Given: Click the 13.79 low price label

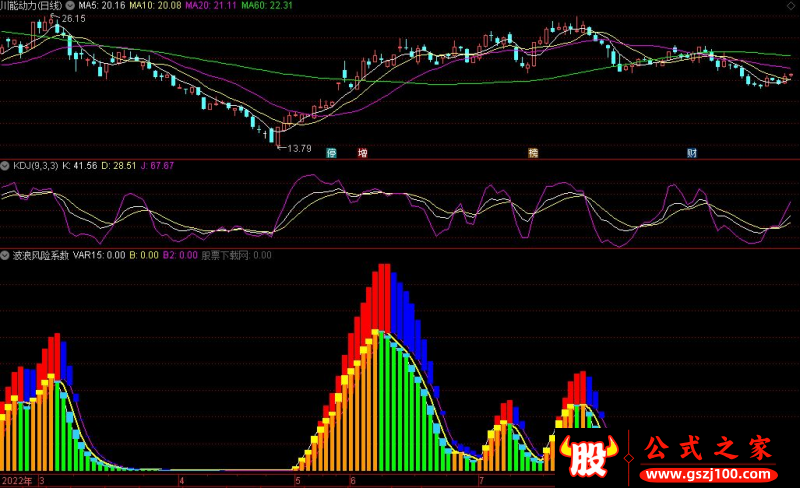Looking at the screenshot, I should tap(295, 148).
